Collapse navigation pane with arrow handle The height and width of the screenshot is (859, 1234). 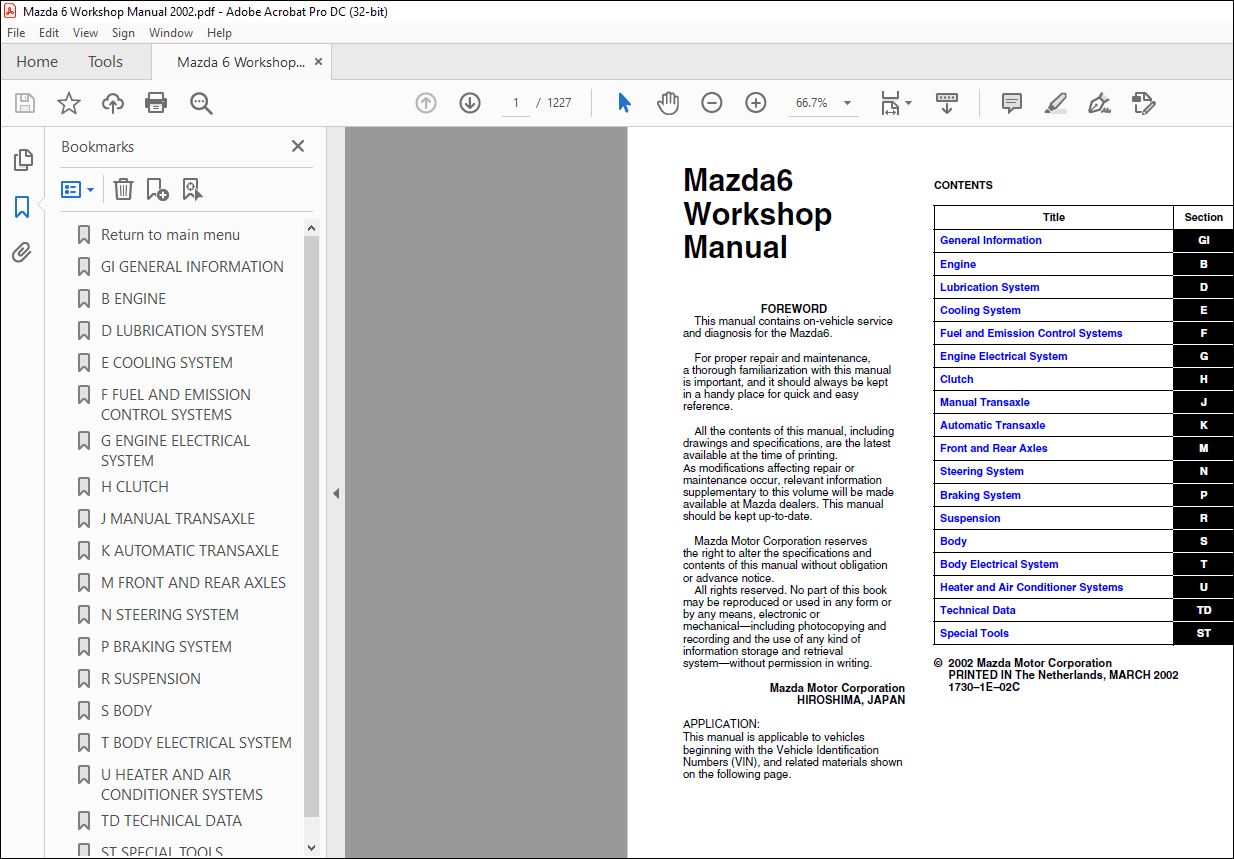[336, 493]
